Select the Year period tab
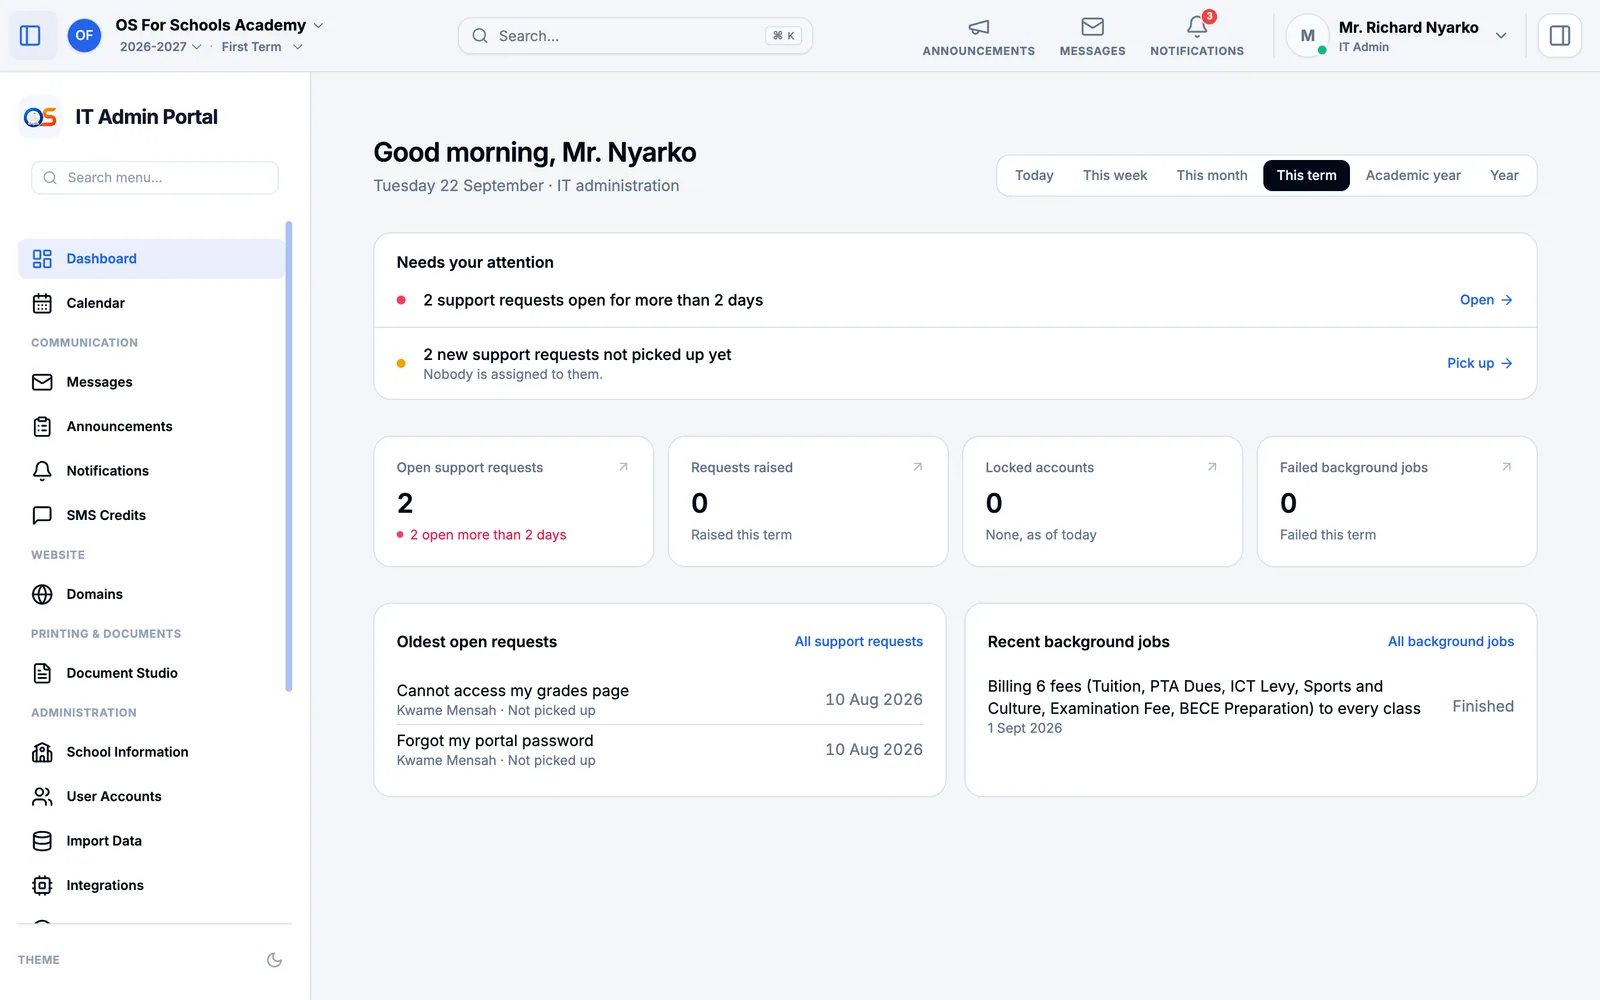 tap(1504, 175)
